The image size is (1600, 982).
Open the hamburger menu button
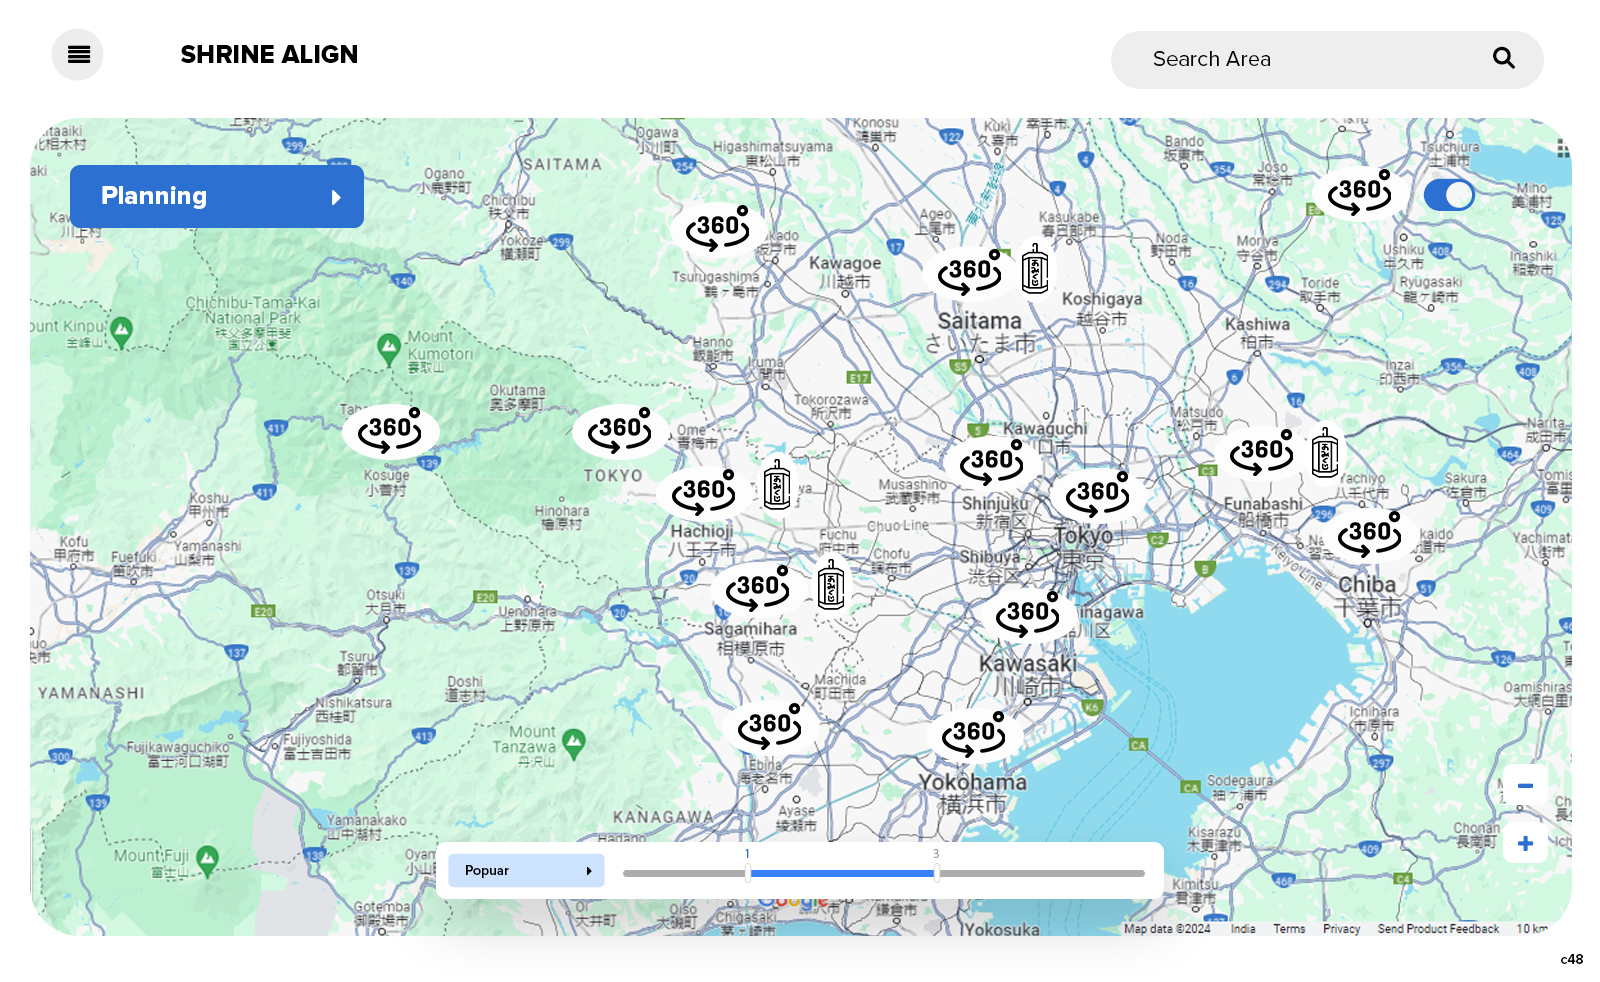pos(78,55)
